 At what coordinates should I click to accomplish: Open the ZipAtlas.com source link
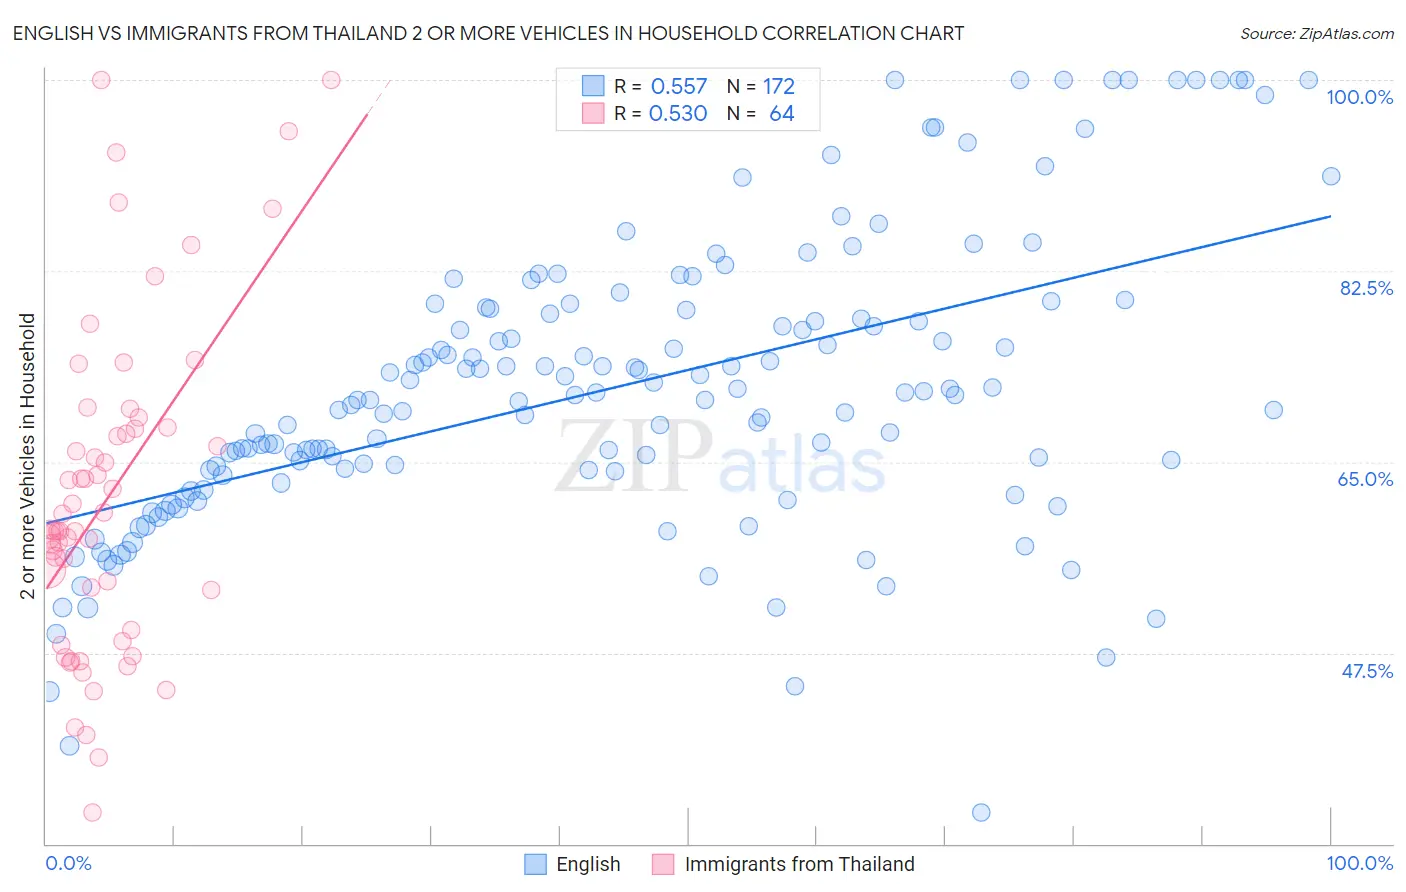(x=1317, y=33)
